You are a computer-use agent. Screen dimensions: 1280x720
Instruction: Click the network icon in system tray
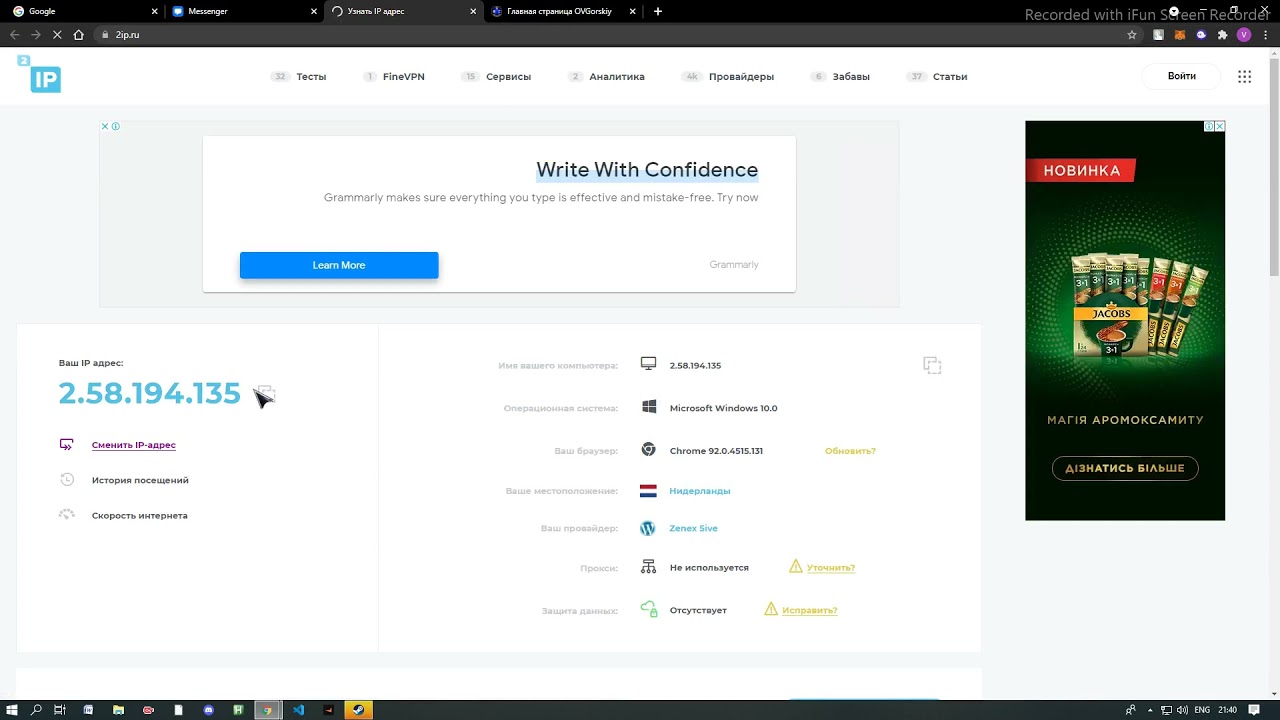pos(1166,710)
